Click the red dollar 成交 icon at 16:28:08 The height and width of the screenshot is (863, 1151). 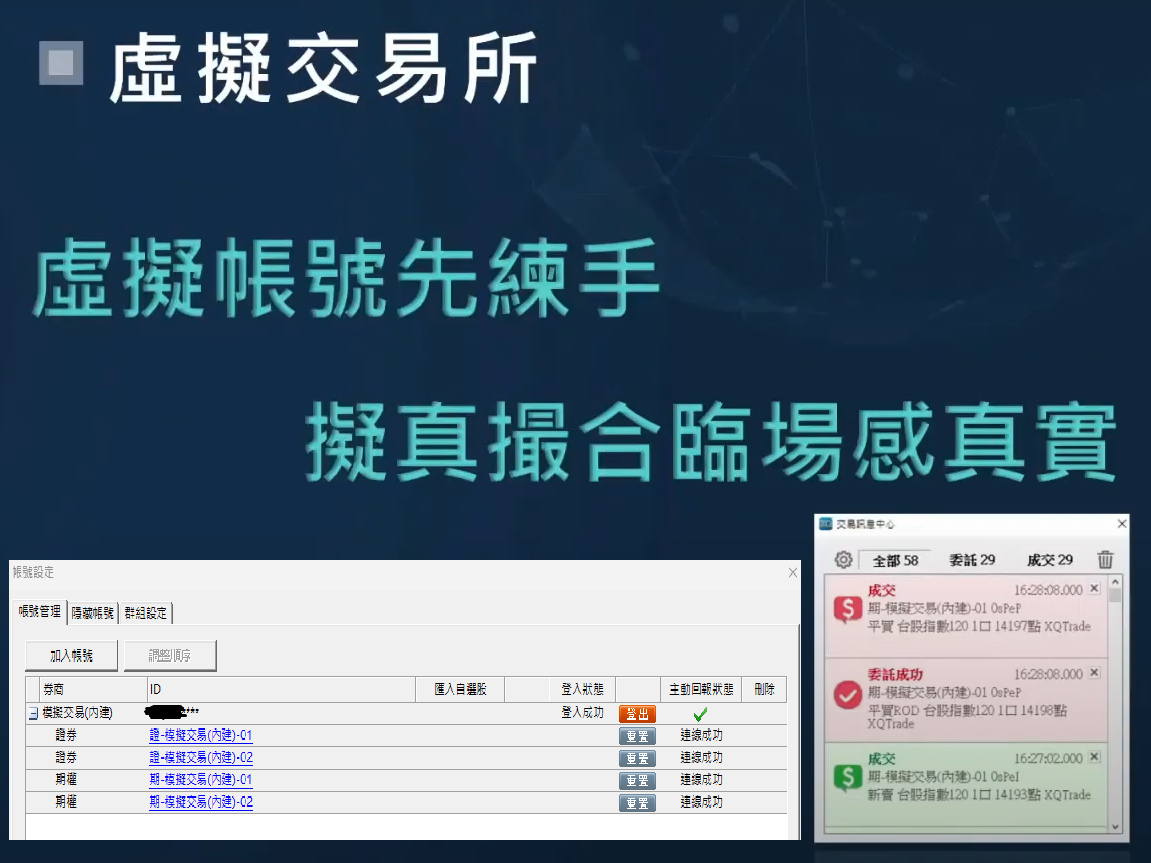[848, 609]
